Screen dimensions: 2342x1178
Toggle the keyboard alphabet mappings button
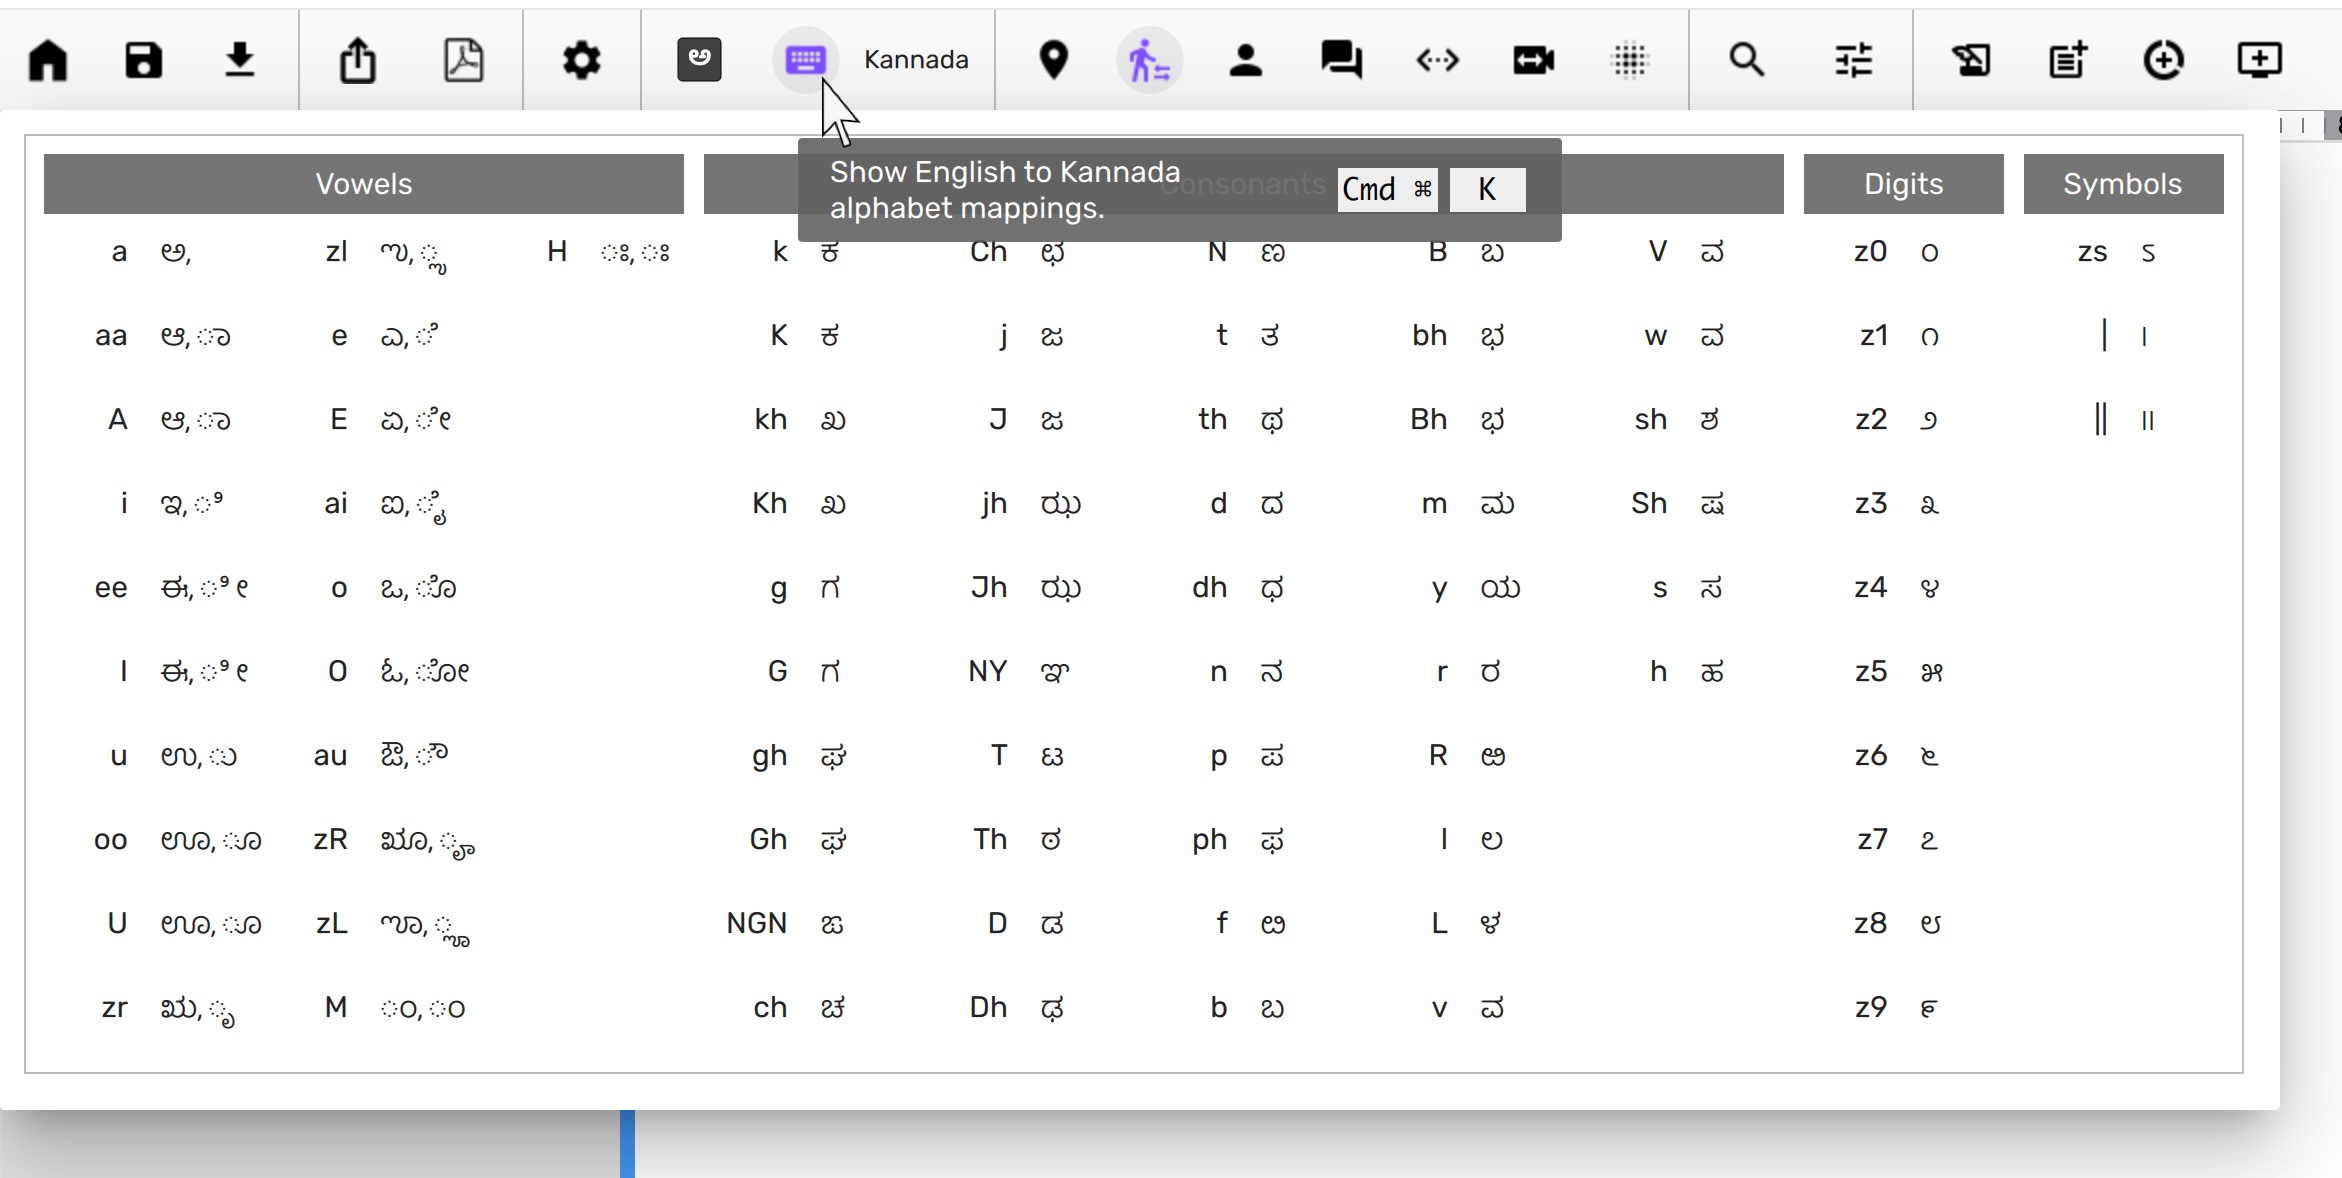pyautogui.click(x=805, y=60)
